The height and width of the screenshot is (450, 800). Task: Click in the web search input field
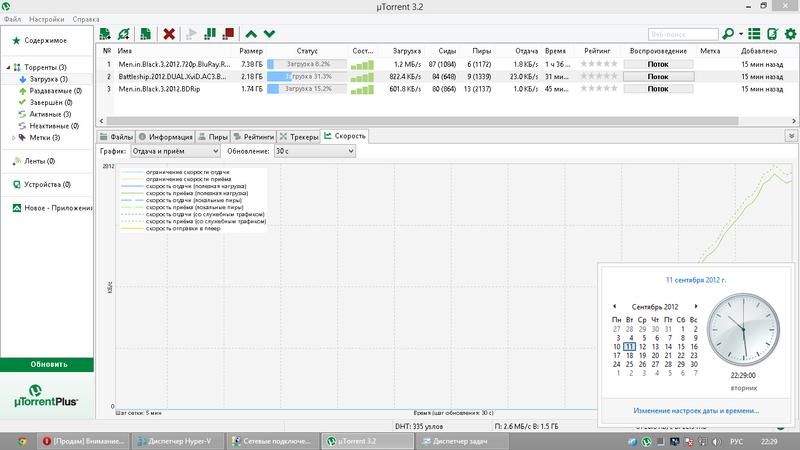(x=683, y=34)
